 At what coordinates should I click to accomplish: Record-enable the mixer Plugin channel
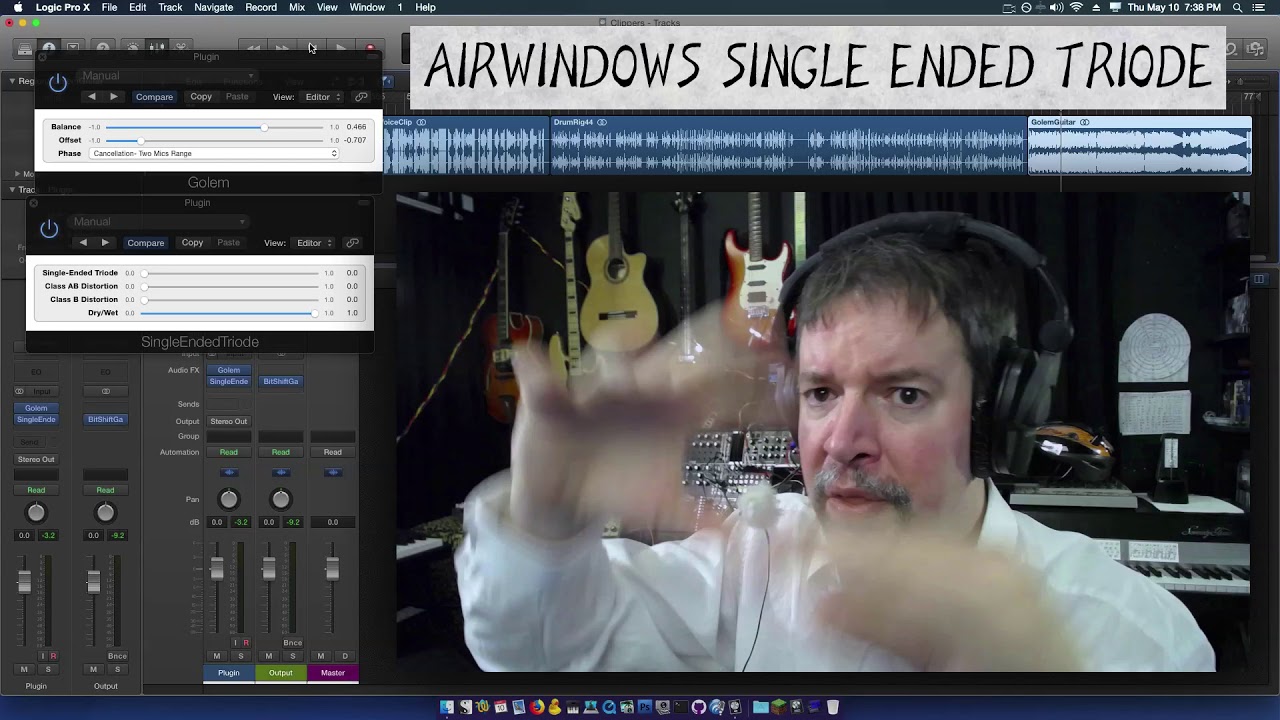pyautogui.click(x=246, y=643)
